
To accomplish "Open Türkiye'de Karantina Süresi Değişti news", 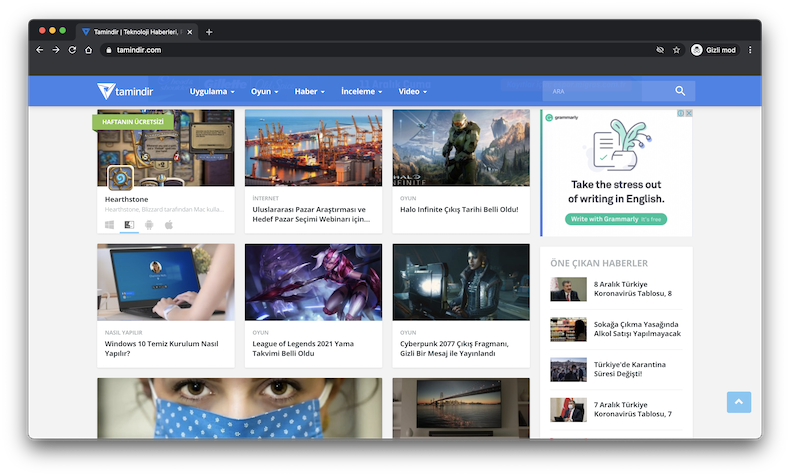I will (630, 369).
